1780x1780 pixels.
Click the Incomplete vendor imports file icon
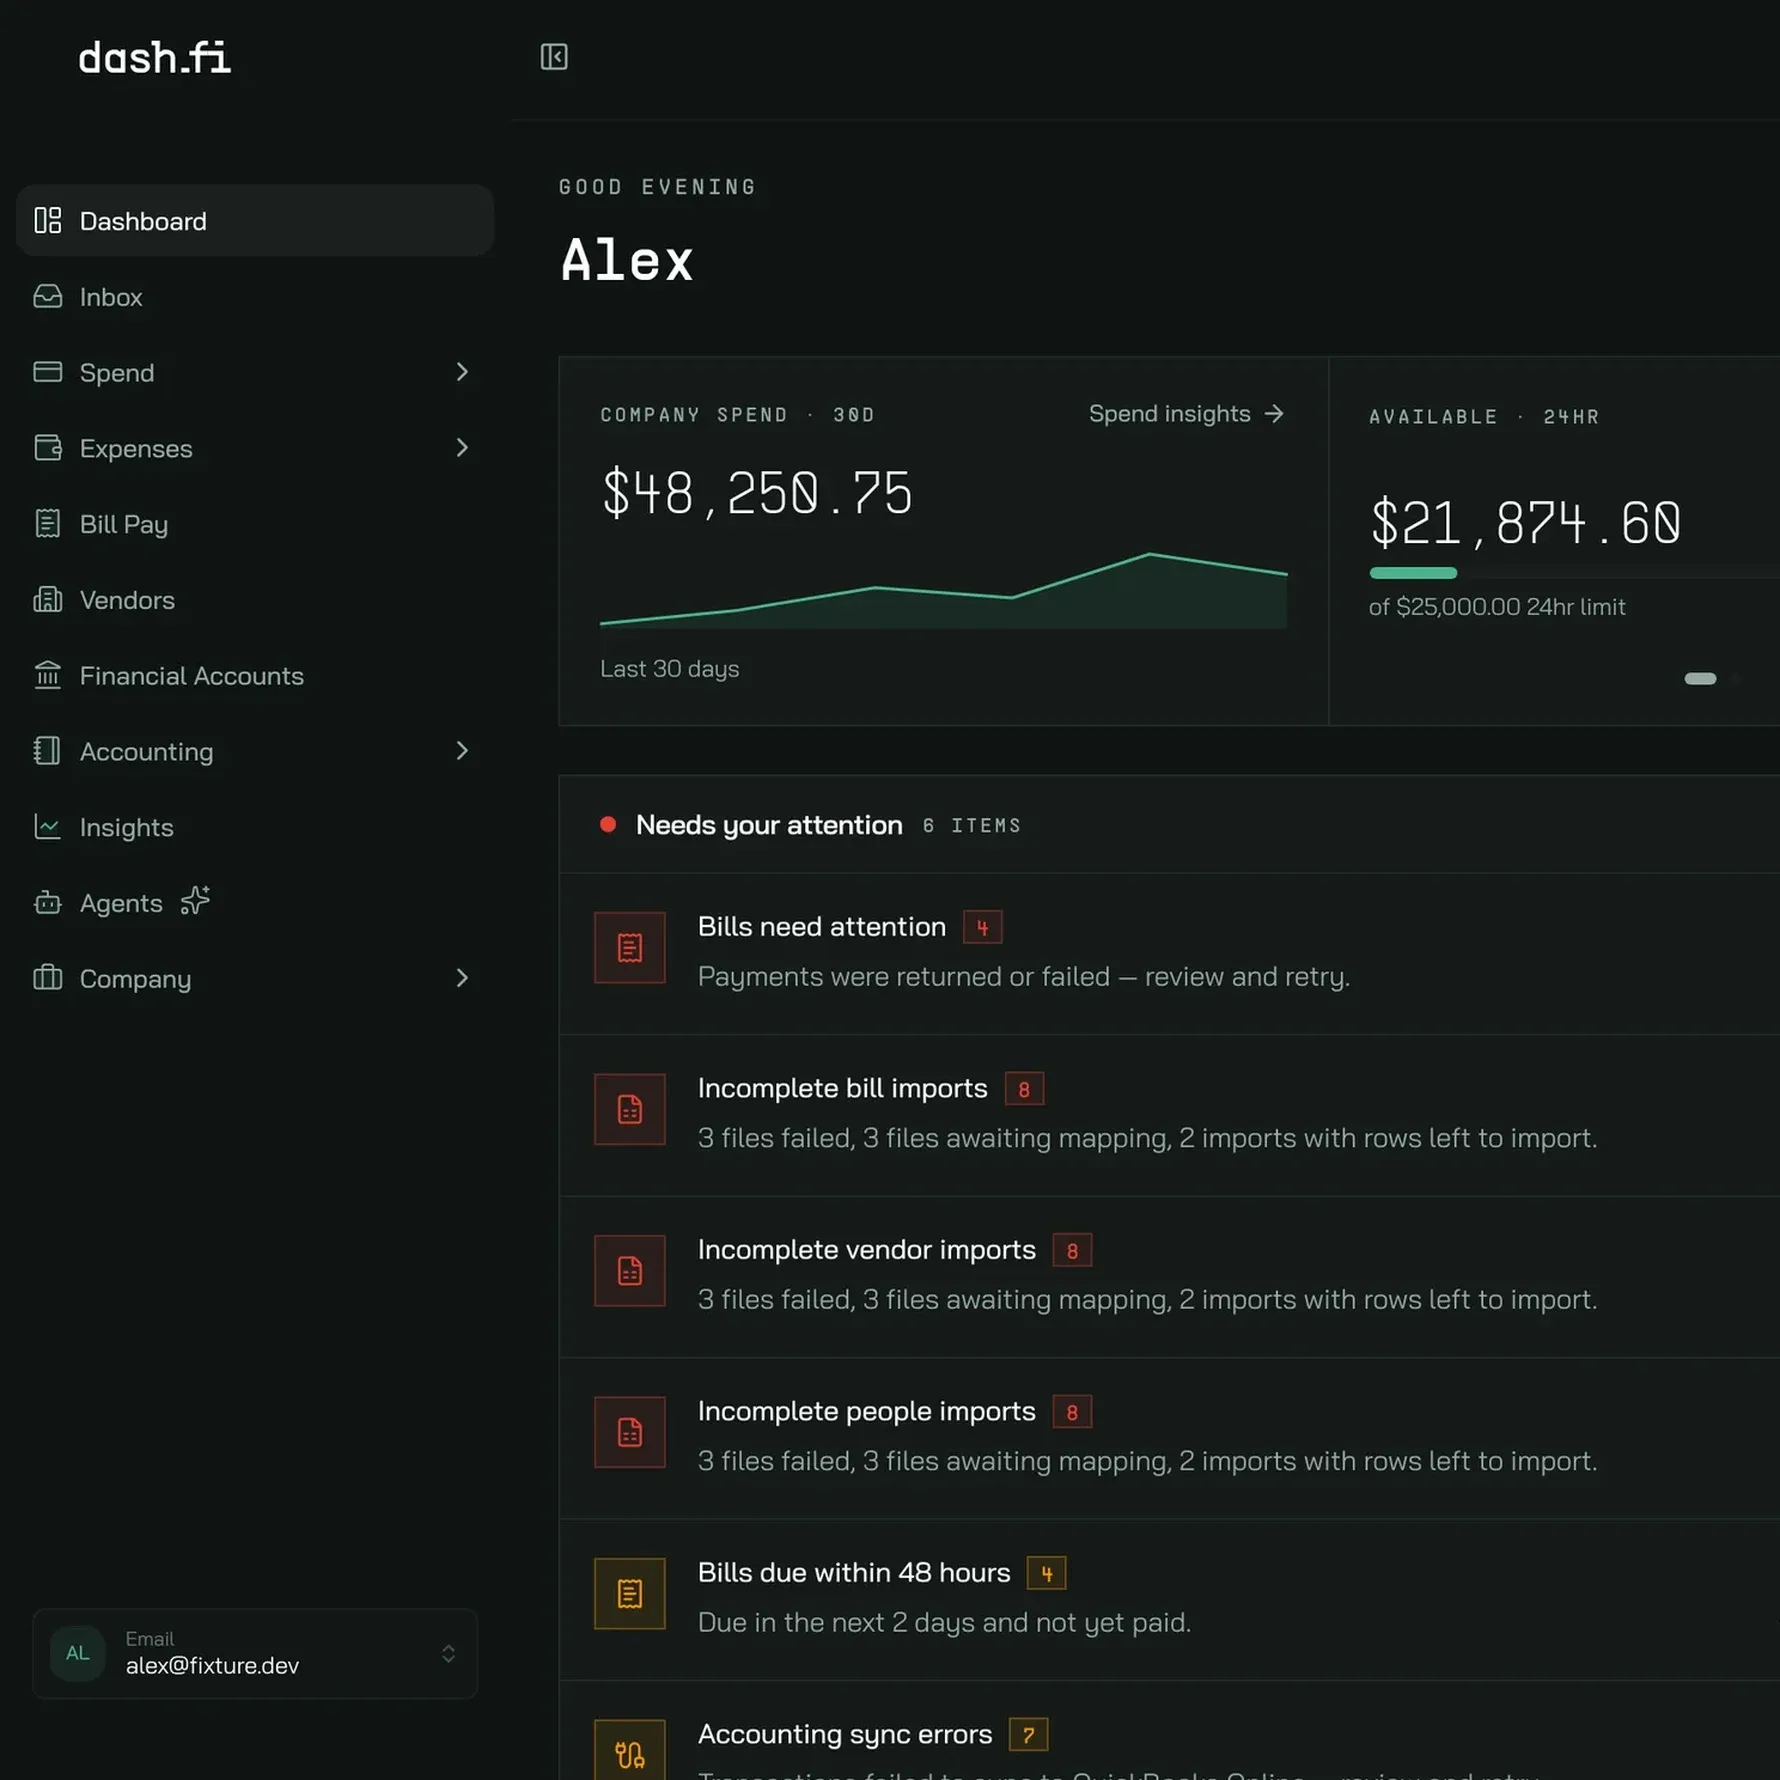tap(630, 1270)
